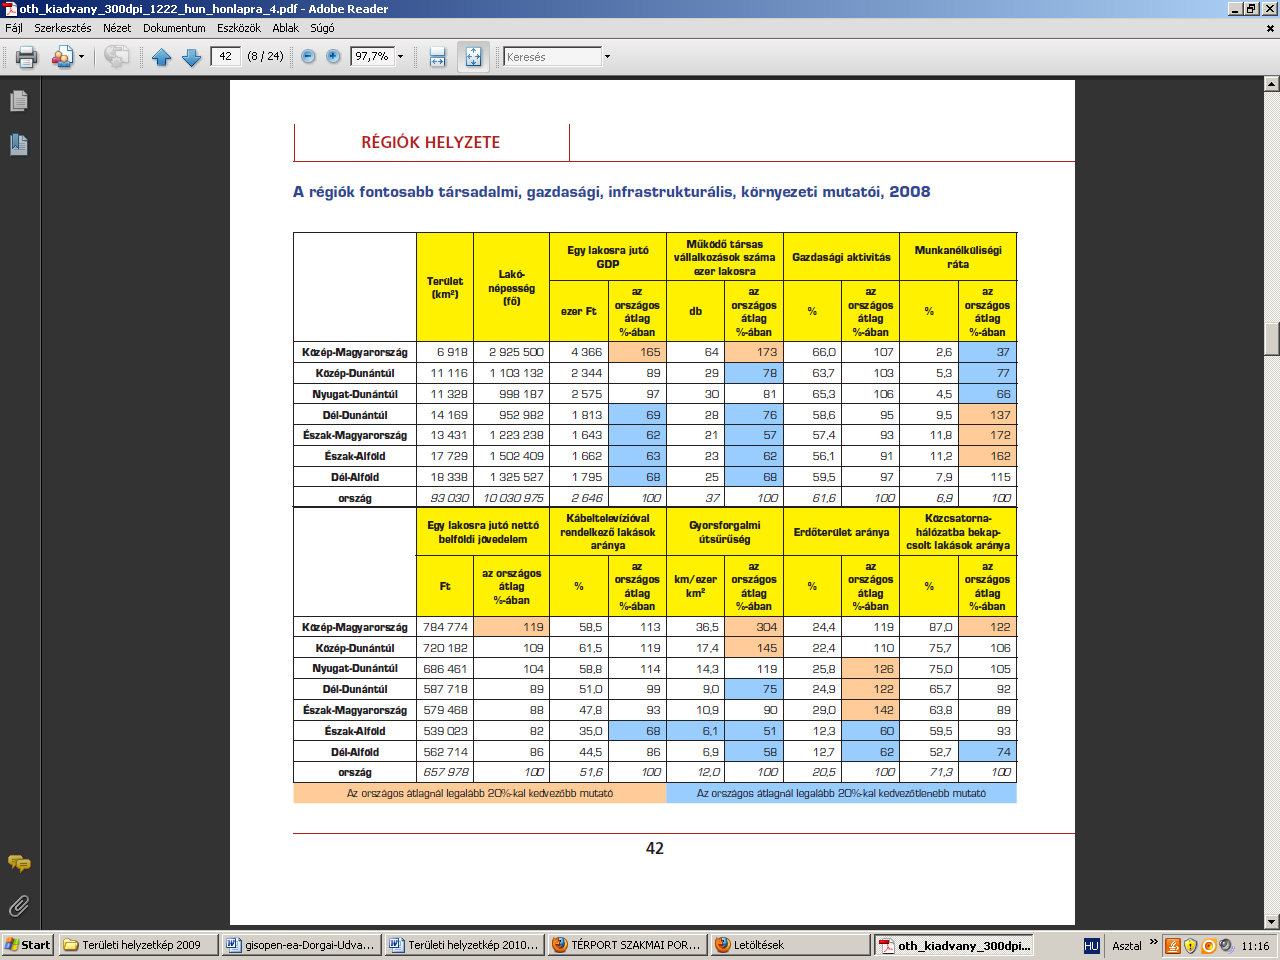Click the Gazdasági aktivitás column header
1280x960 pixels.
tap(841, 257)
